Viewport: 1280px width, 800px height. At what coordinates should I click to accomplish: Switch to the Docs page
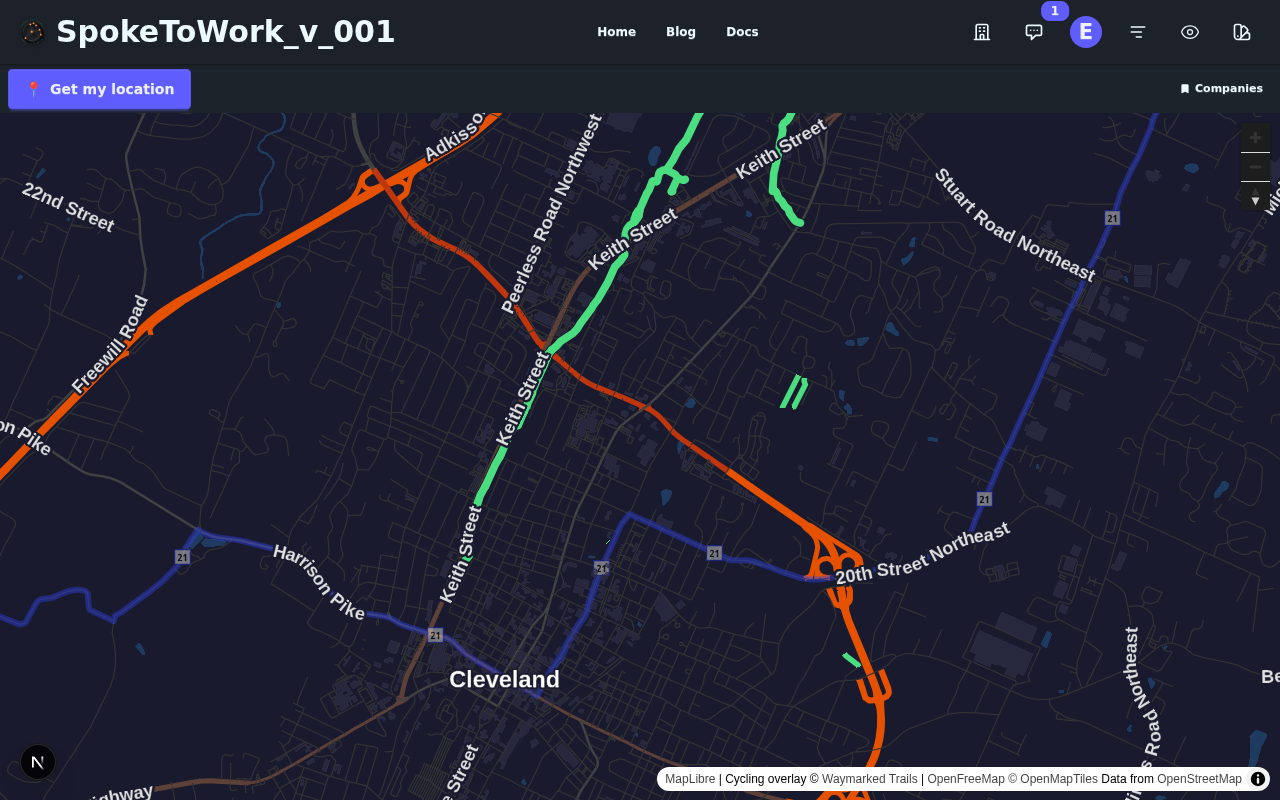click(742, 31)
